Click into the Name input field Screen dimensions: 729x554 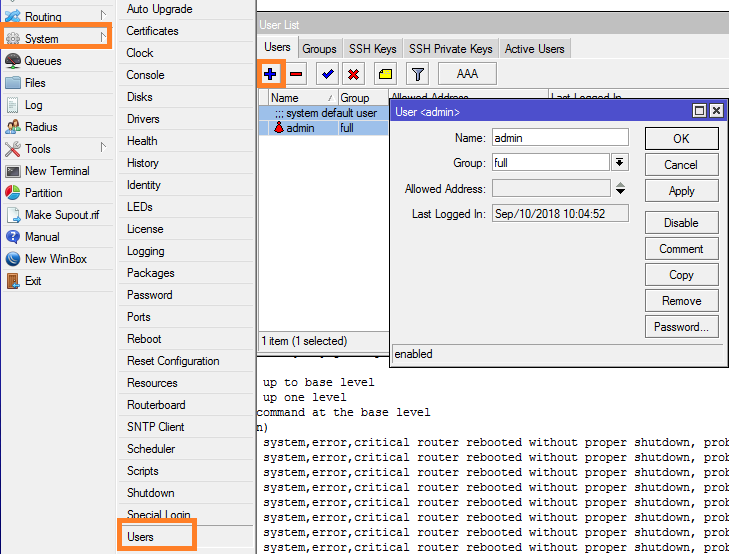click(560, 138)
